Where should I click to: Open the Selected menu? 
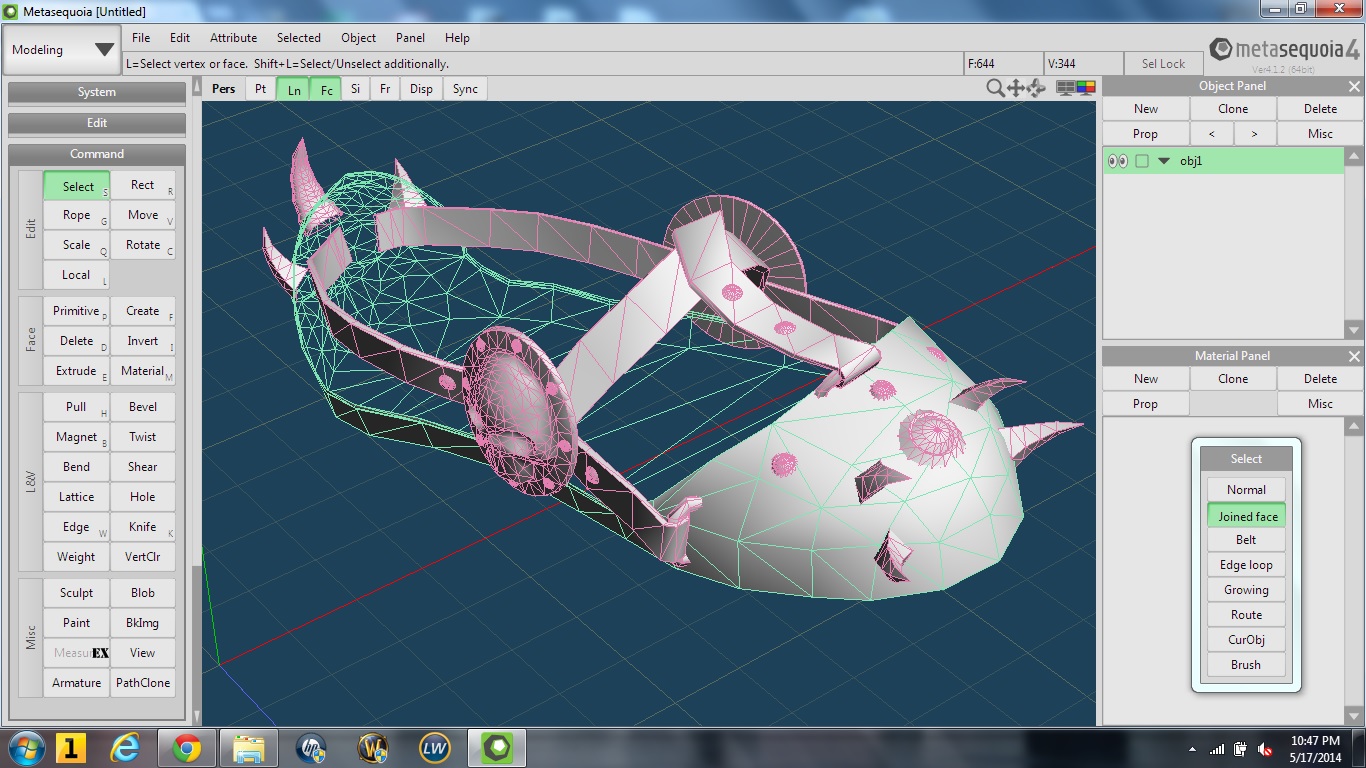click(299, 38)
